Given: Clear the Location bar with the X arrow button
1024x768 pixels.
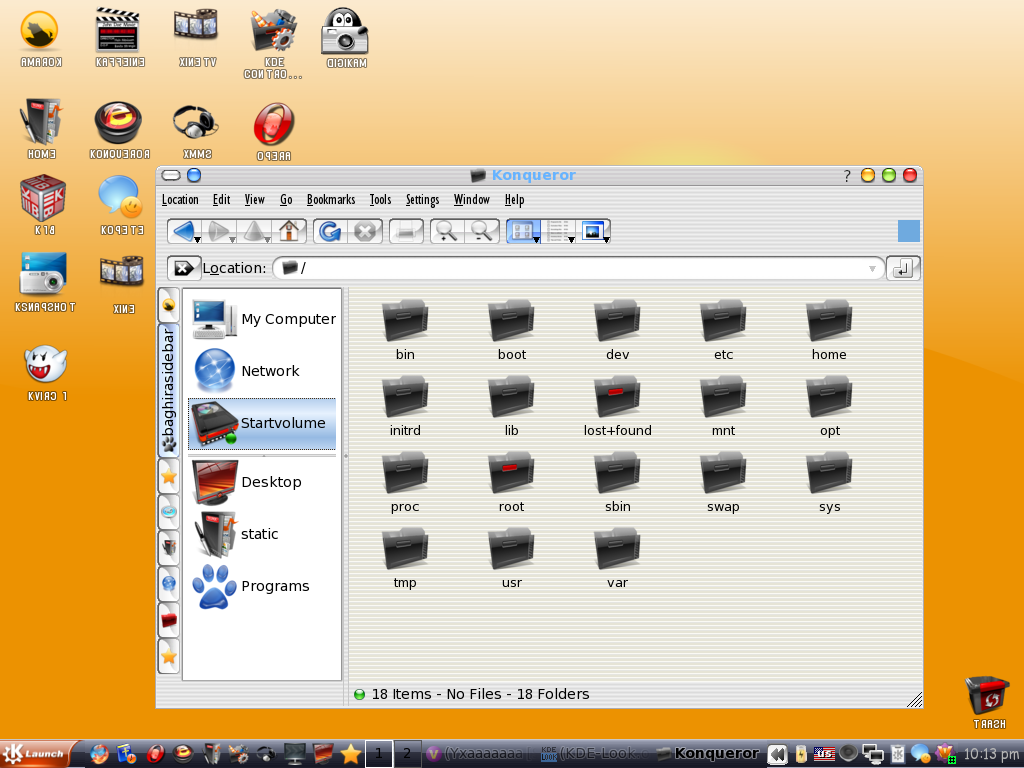Looking at the screenshot, I should 184,268.
